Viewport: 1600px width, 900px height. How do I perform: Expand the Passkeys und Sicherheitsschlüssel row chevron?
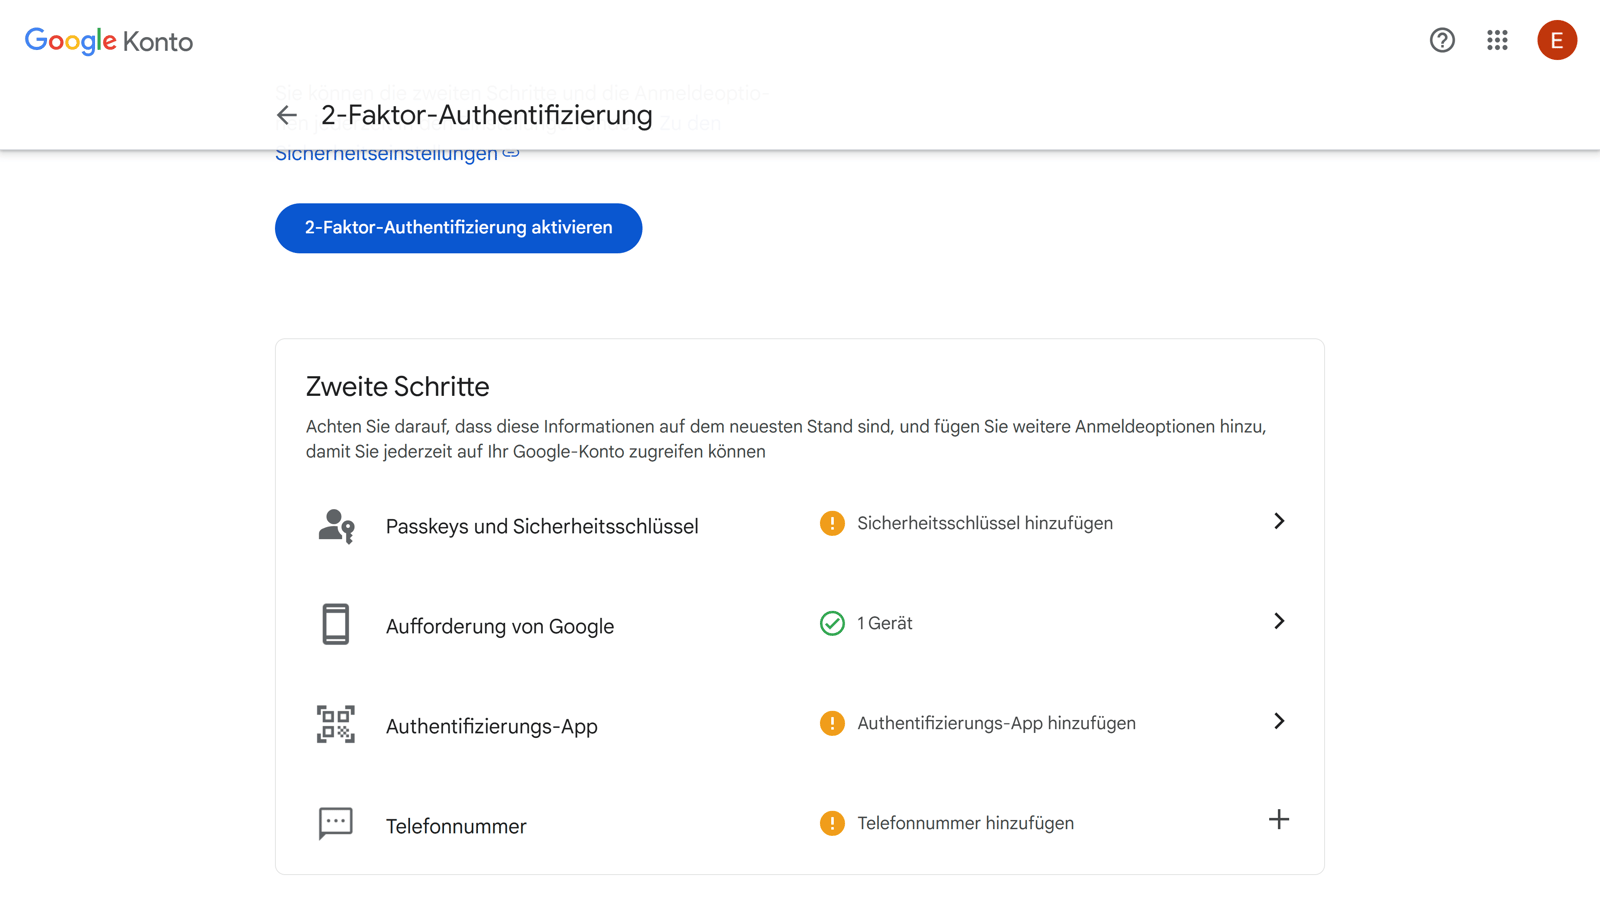click(x=1279, y=521)
